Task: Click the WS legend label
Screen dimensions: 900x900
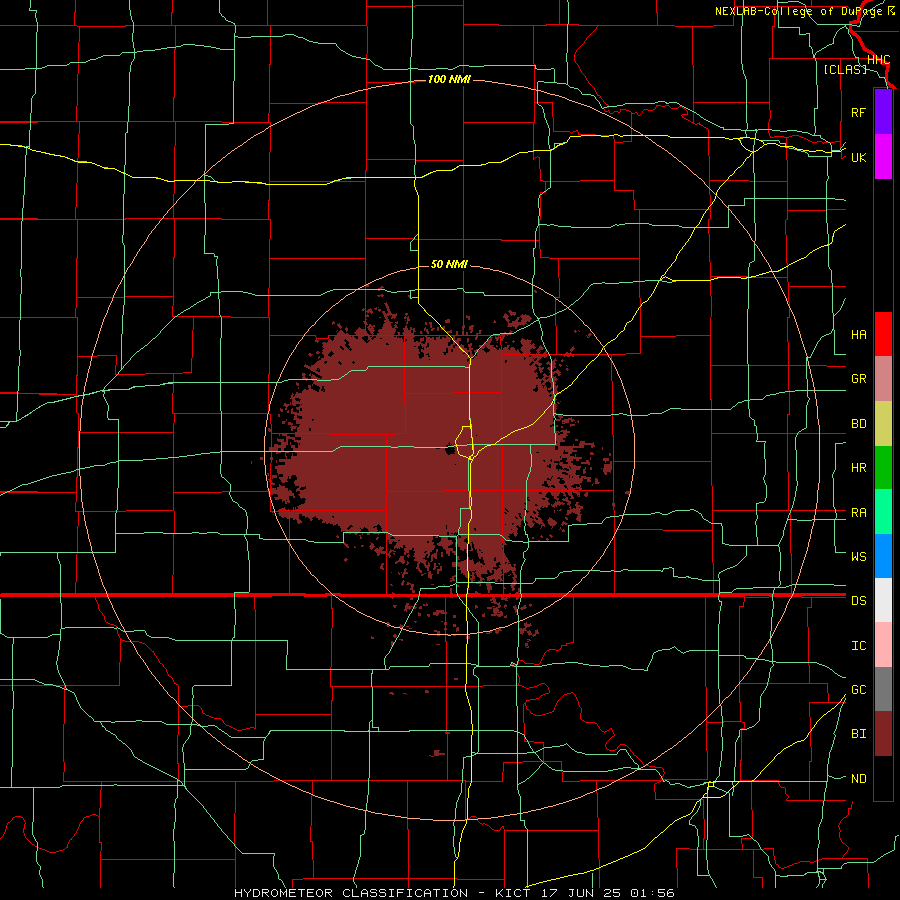Action: click(x=858, y=556)
